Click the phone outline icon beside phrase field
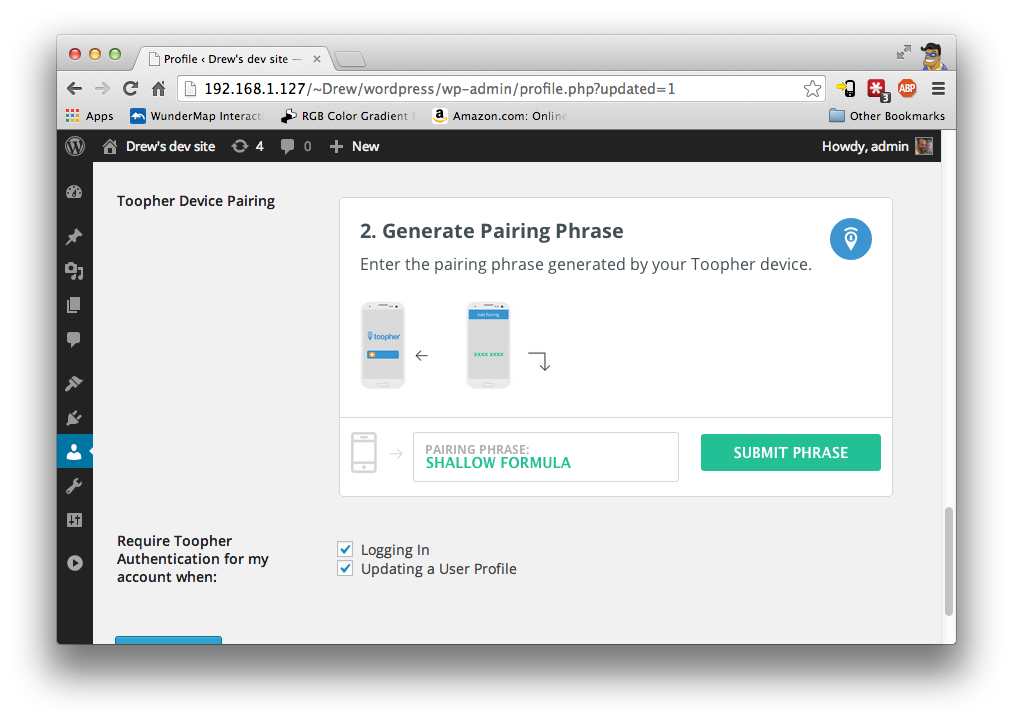 tap(364, 452)
